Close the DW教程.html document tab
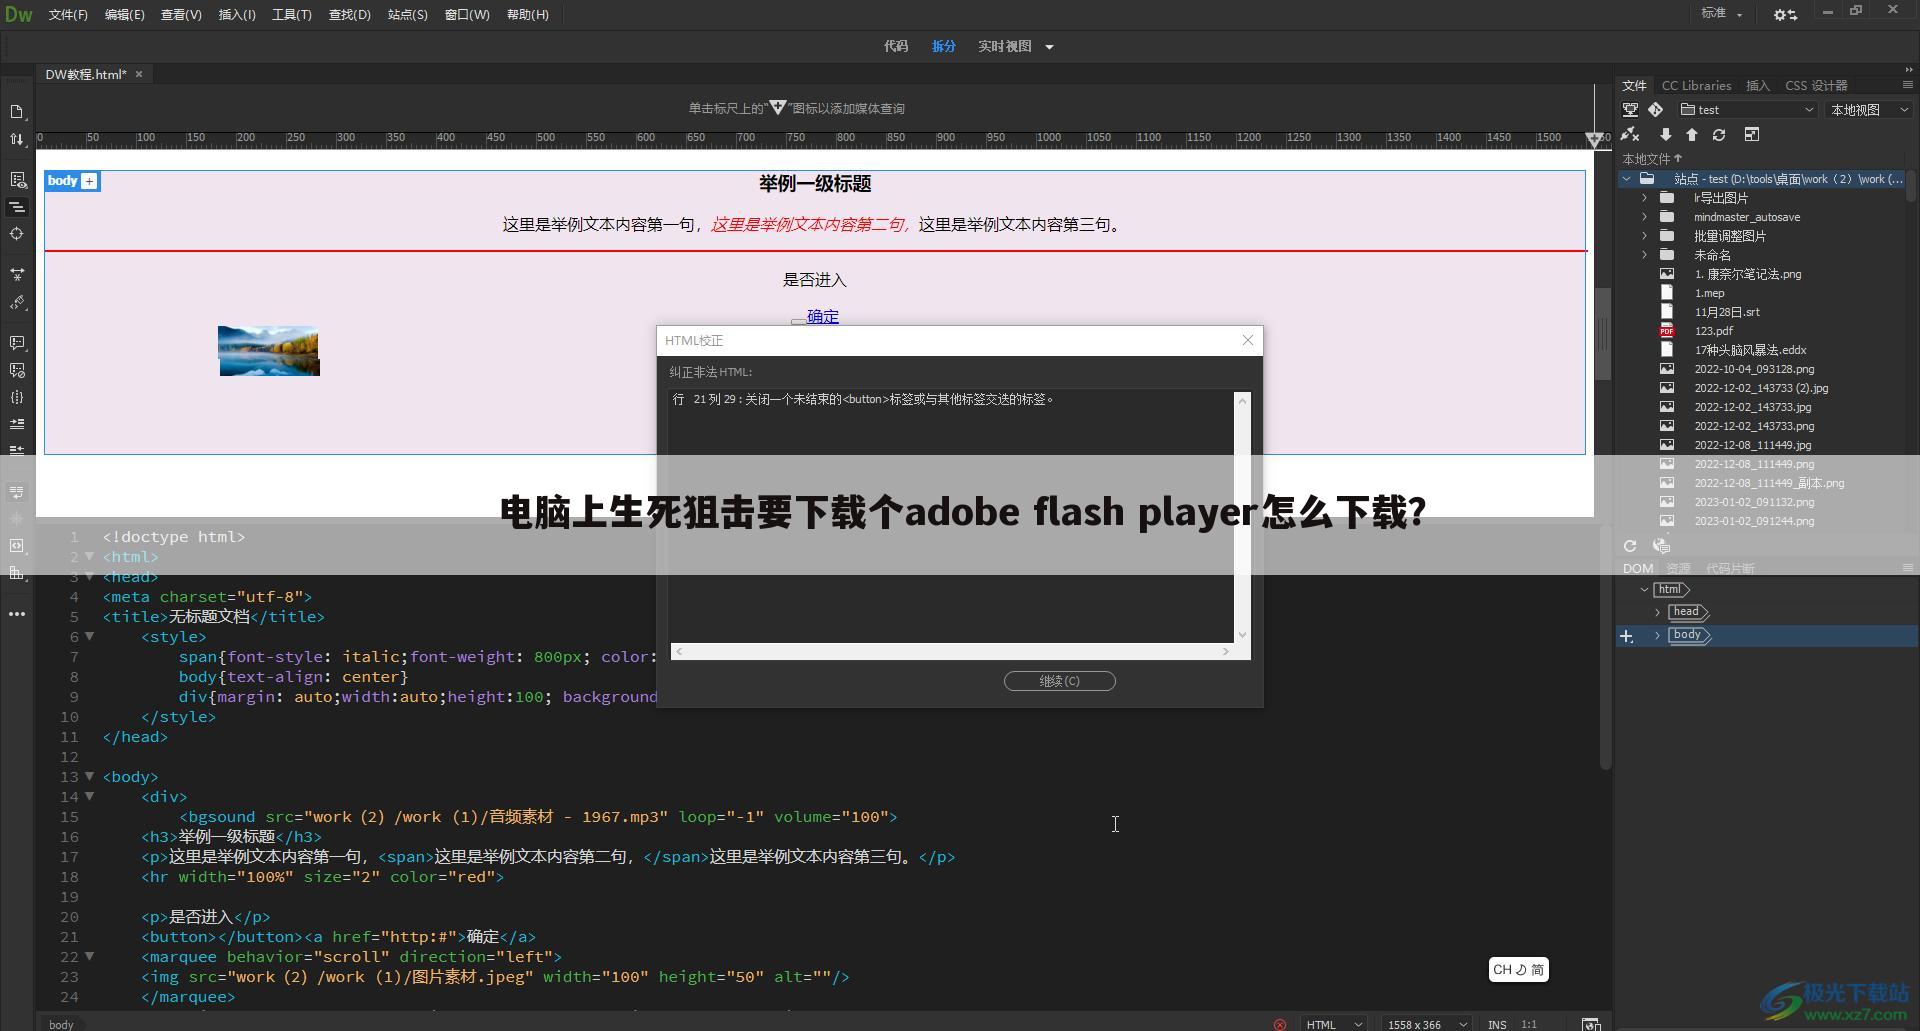Viewport: 1920px width, 1031px height. coord(139,74)
